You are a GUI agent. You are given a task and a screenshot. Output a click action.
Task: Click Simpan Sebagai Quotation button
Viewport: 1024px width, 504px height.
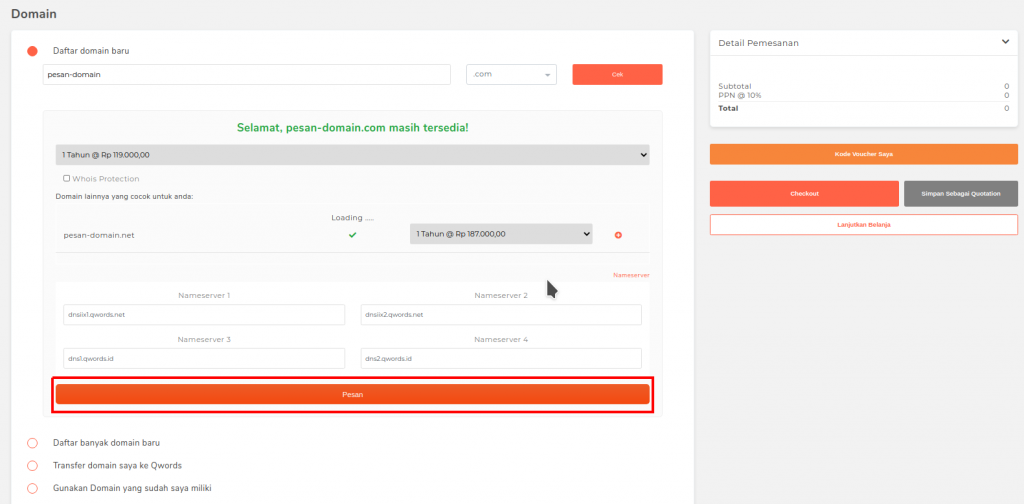point(960,193)
